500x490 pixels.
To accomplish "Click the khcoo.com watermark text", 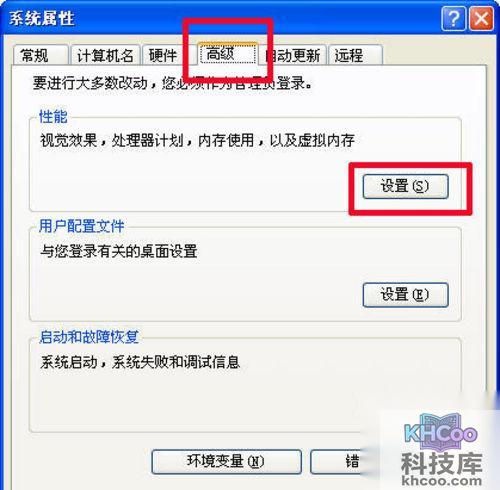I will click(442, 480).
